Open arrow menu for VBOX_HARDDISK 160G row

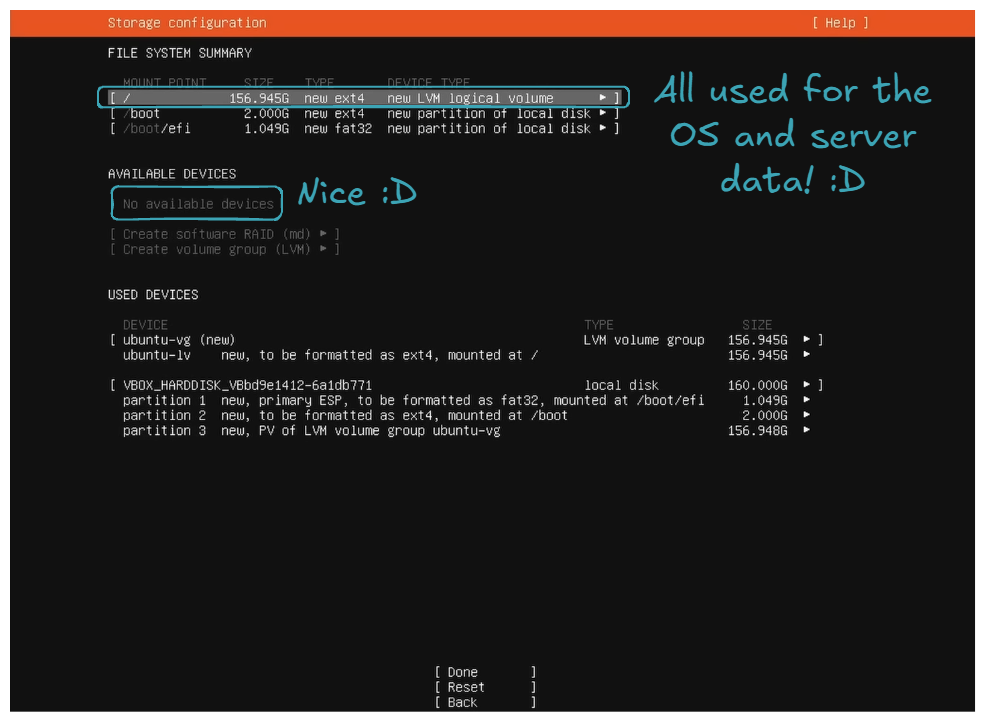click(807, 385)
